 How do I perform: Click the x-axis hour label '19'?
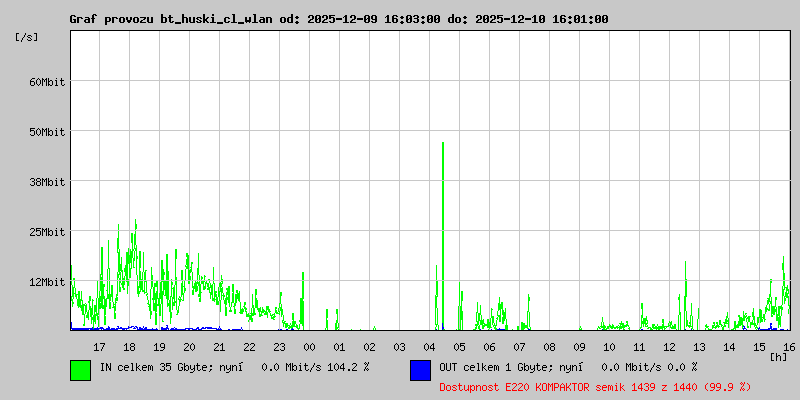coord(159,347)
